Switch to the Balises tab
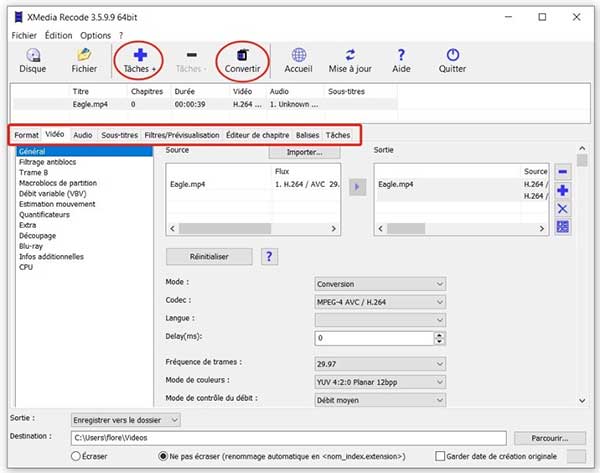The width and height of the screenshot is (600, 473). pos(307,135)
